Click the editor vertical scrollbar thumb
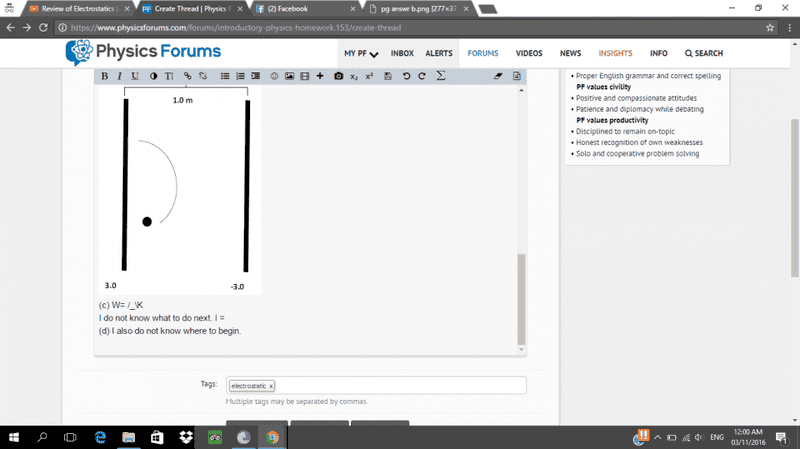Viewport: 800px width, 449px height. pos(521,299)
